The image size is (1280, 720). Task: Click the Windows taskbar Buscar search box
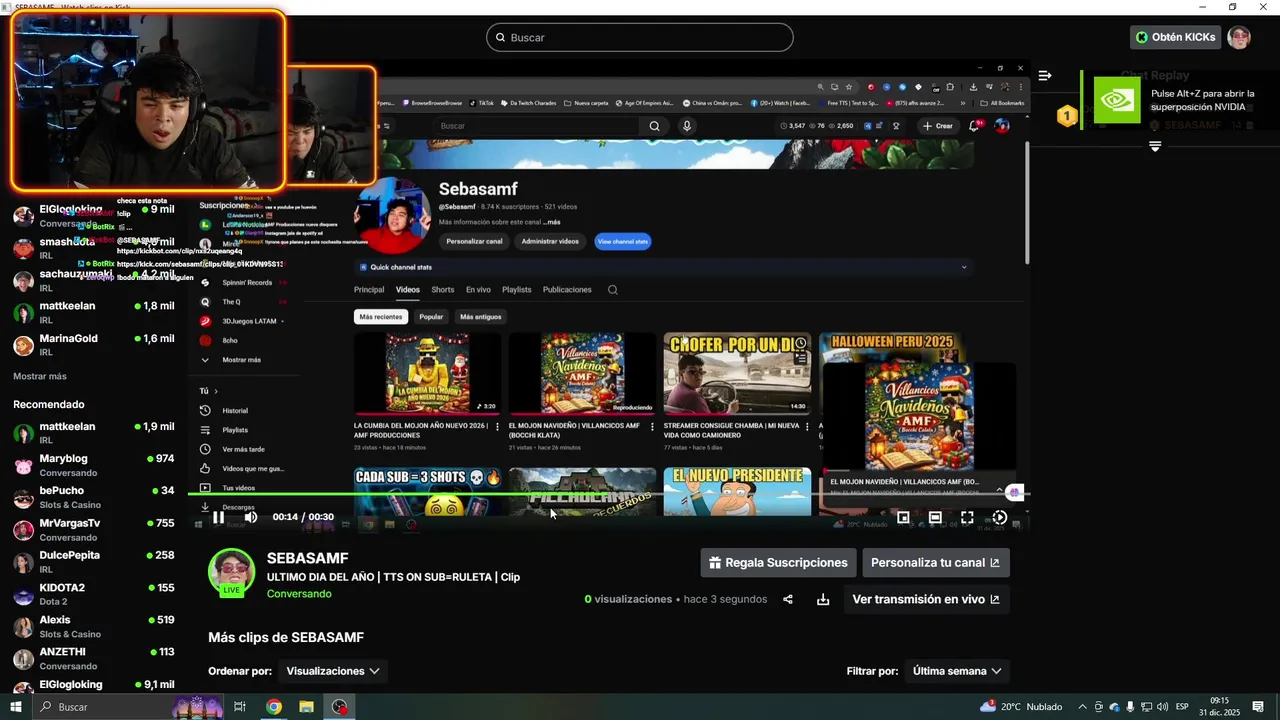128,707
